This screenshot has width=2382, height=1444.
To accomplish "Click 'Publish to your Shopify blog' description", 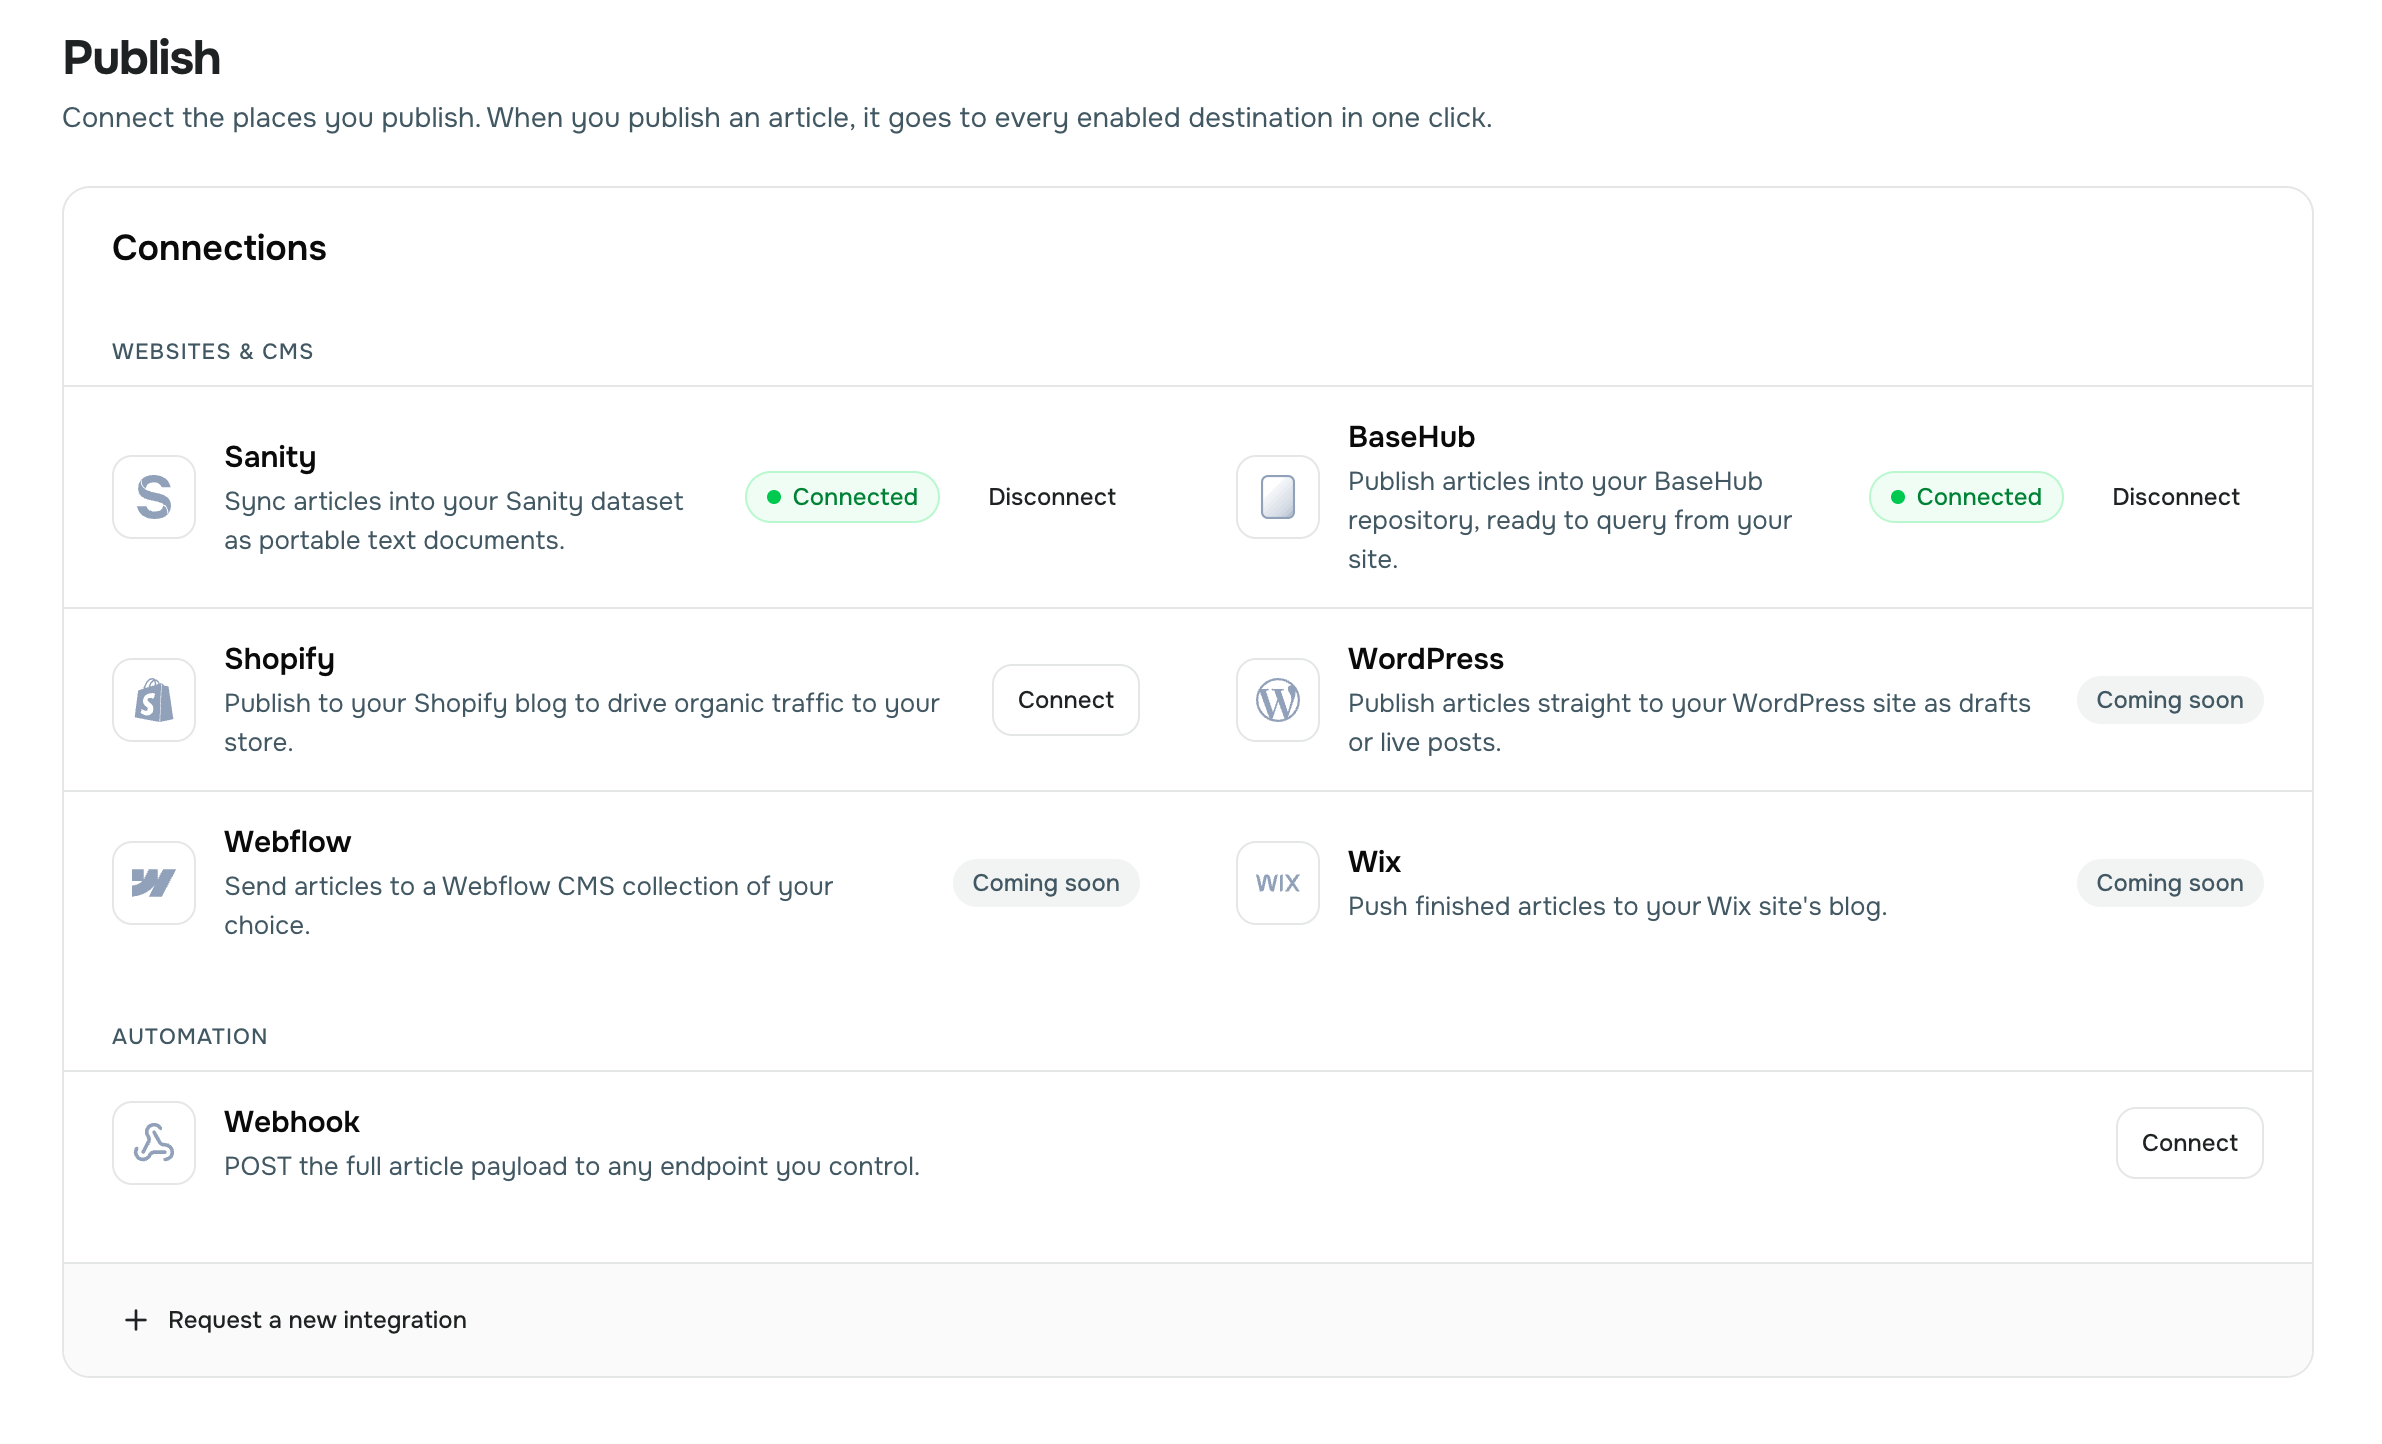I will point(582,723).
